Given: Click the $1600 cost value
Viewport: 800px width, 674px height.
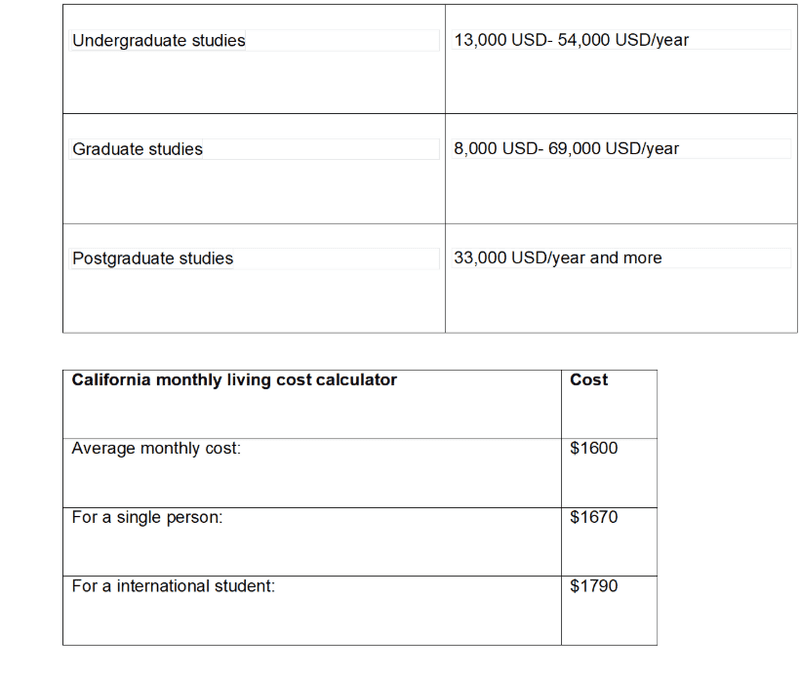Looking at the screenshot, I should (594, 449).
